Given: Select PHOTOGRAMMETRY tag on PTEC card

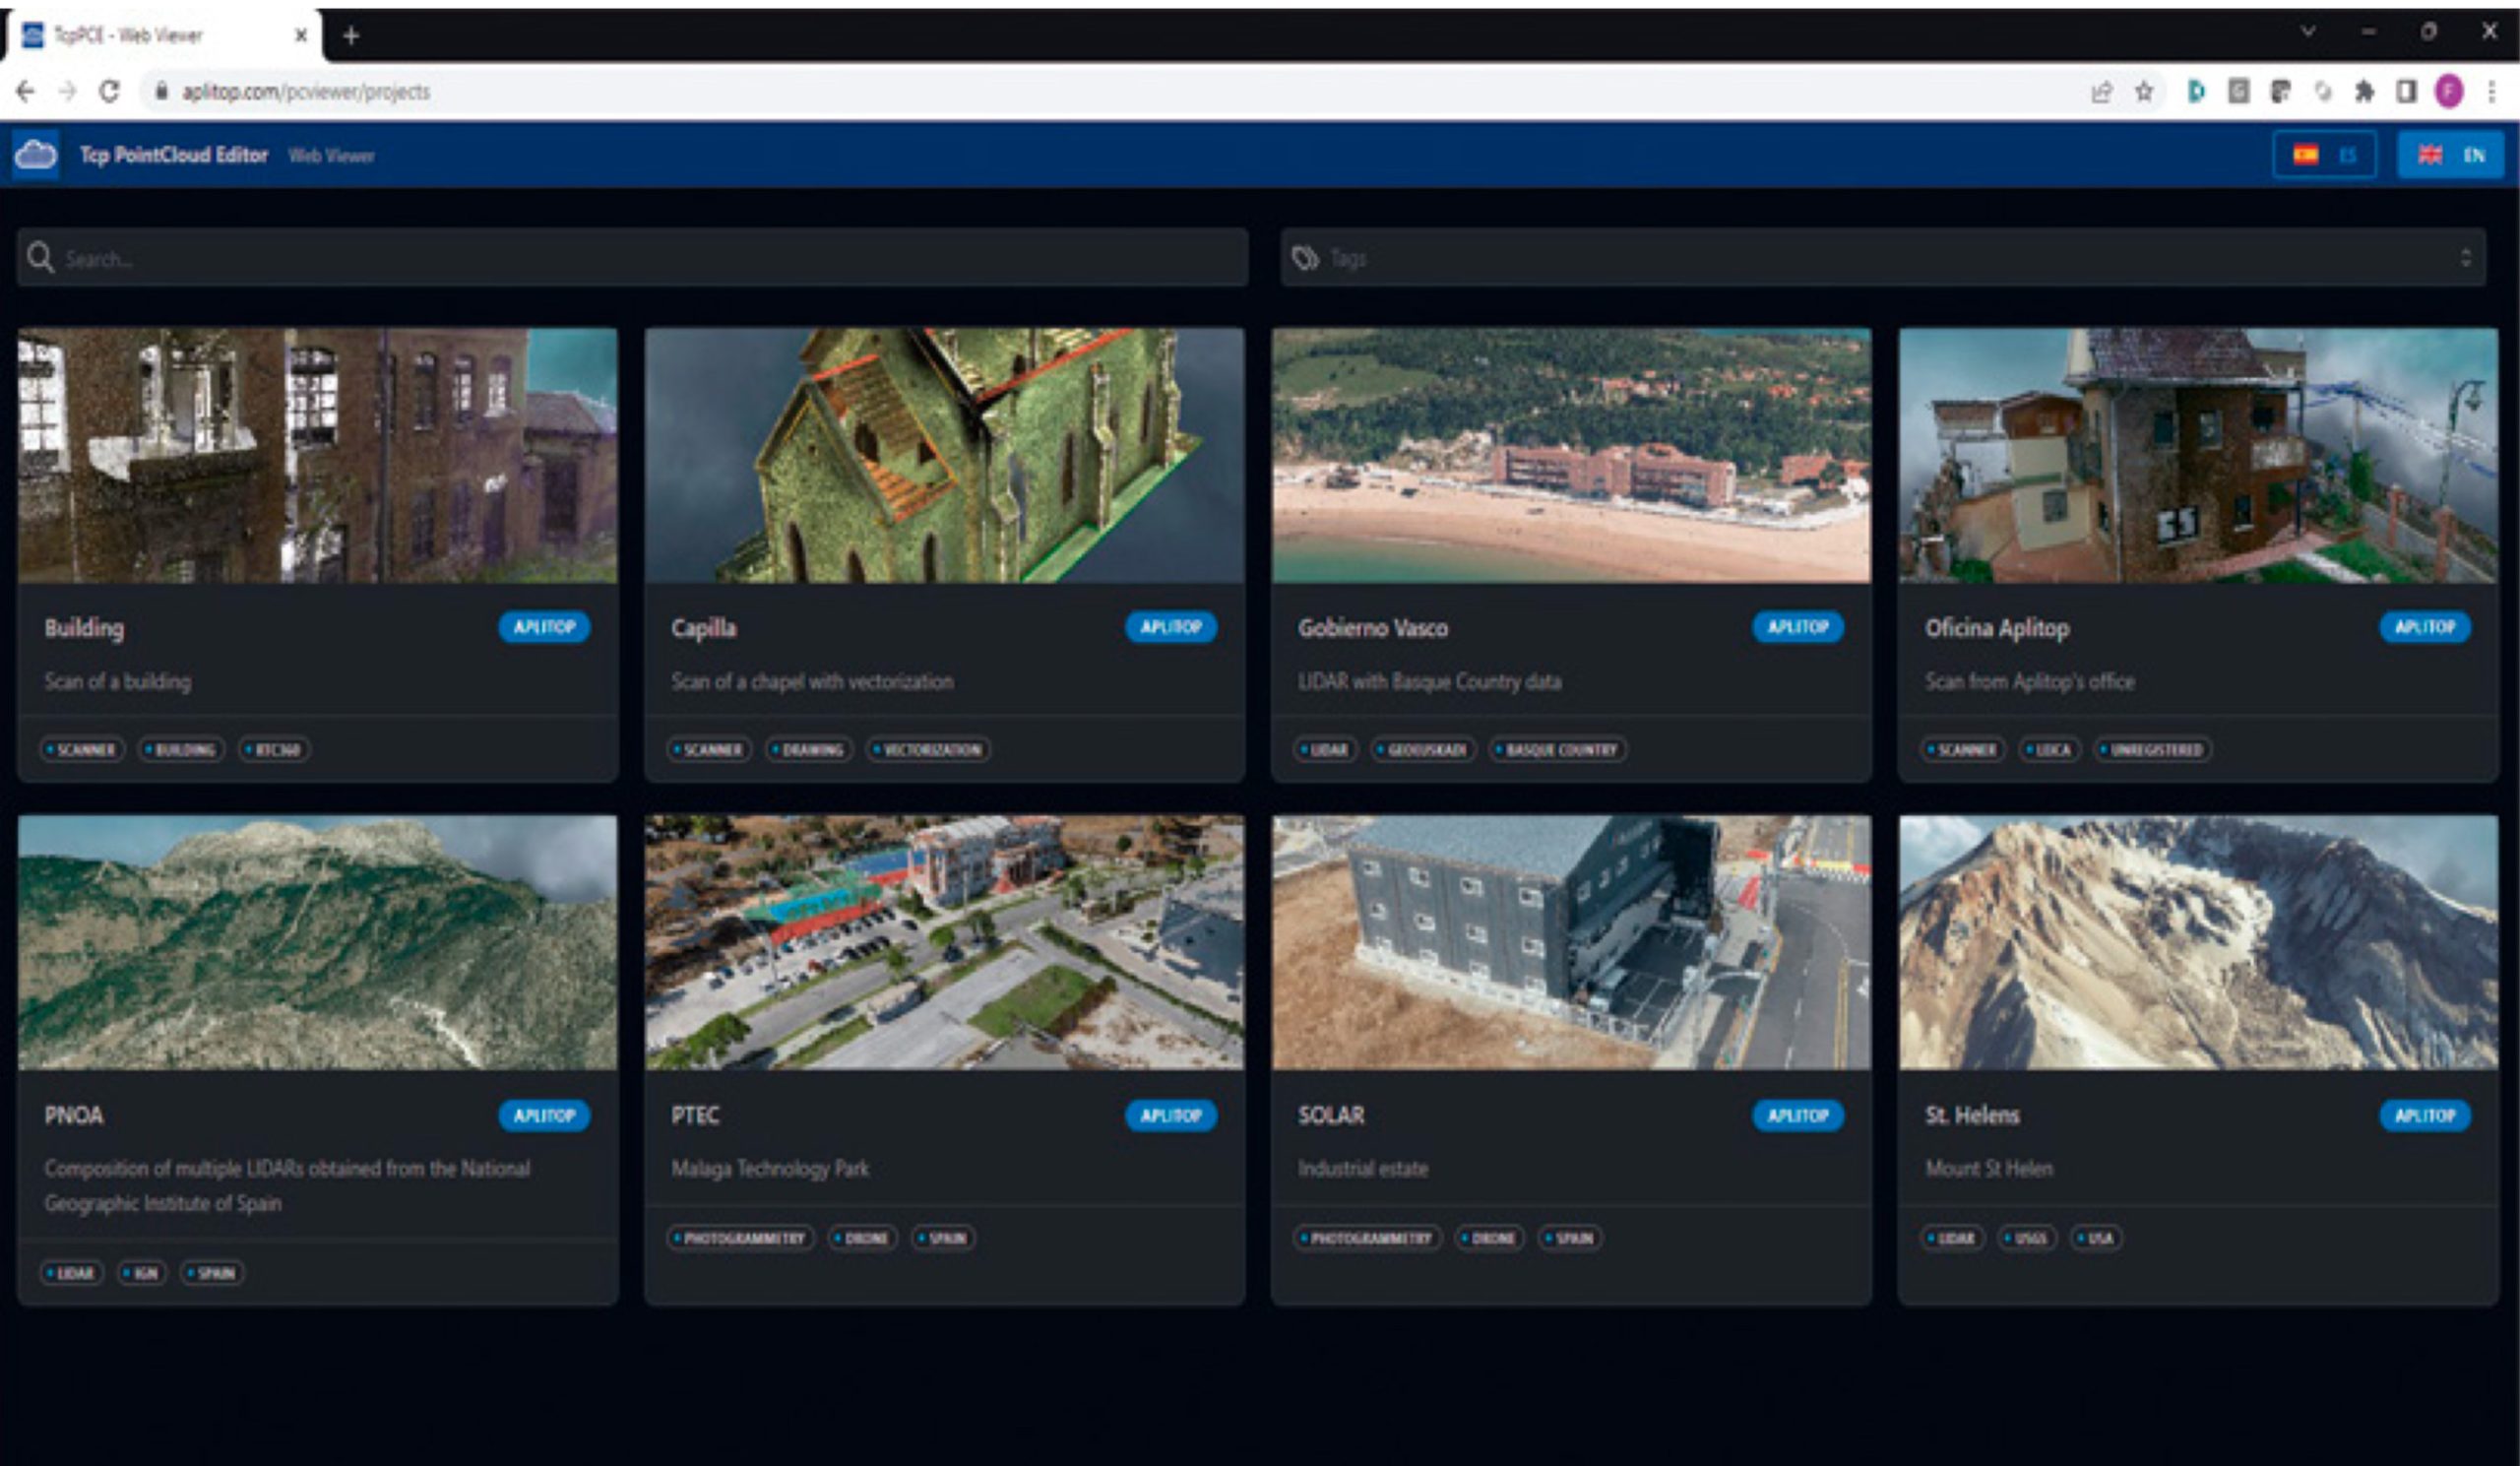Looking at the screenshot, I should coord(741,1238).
